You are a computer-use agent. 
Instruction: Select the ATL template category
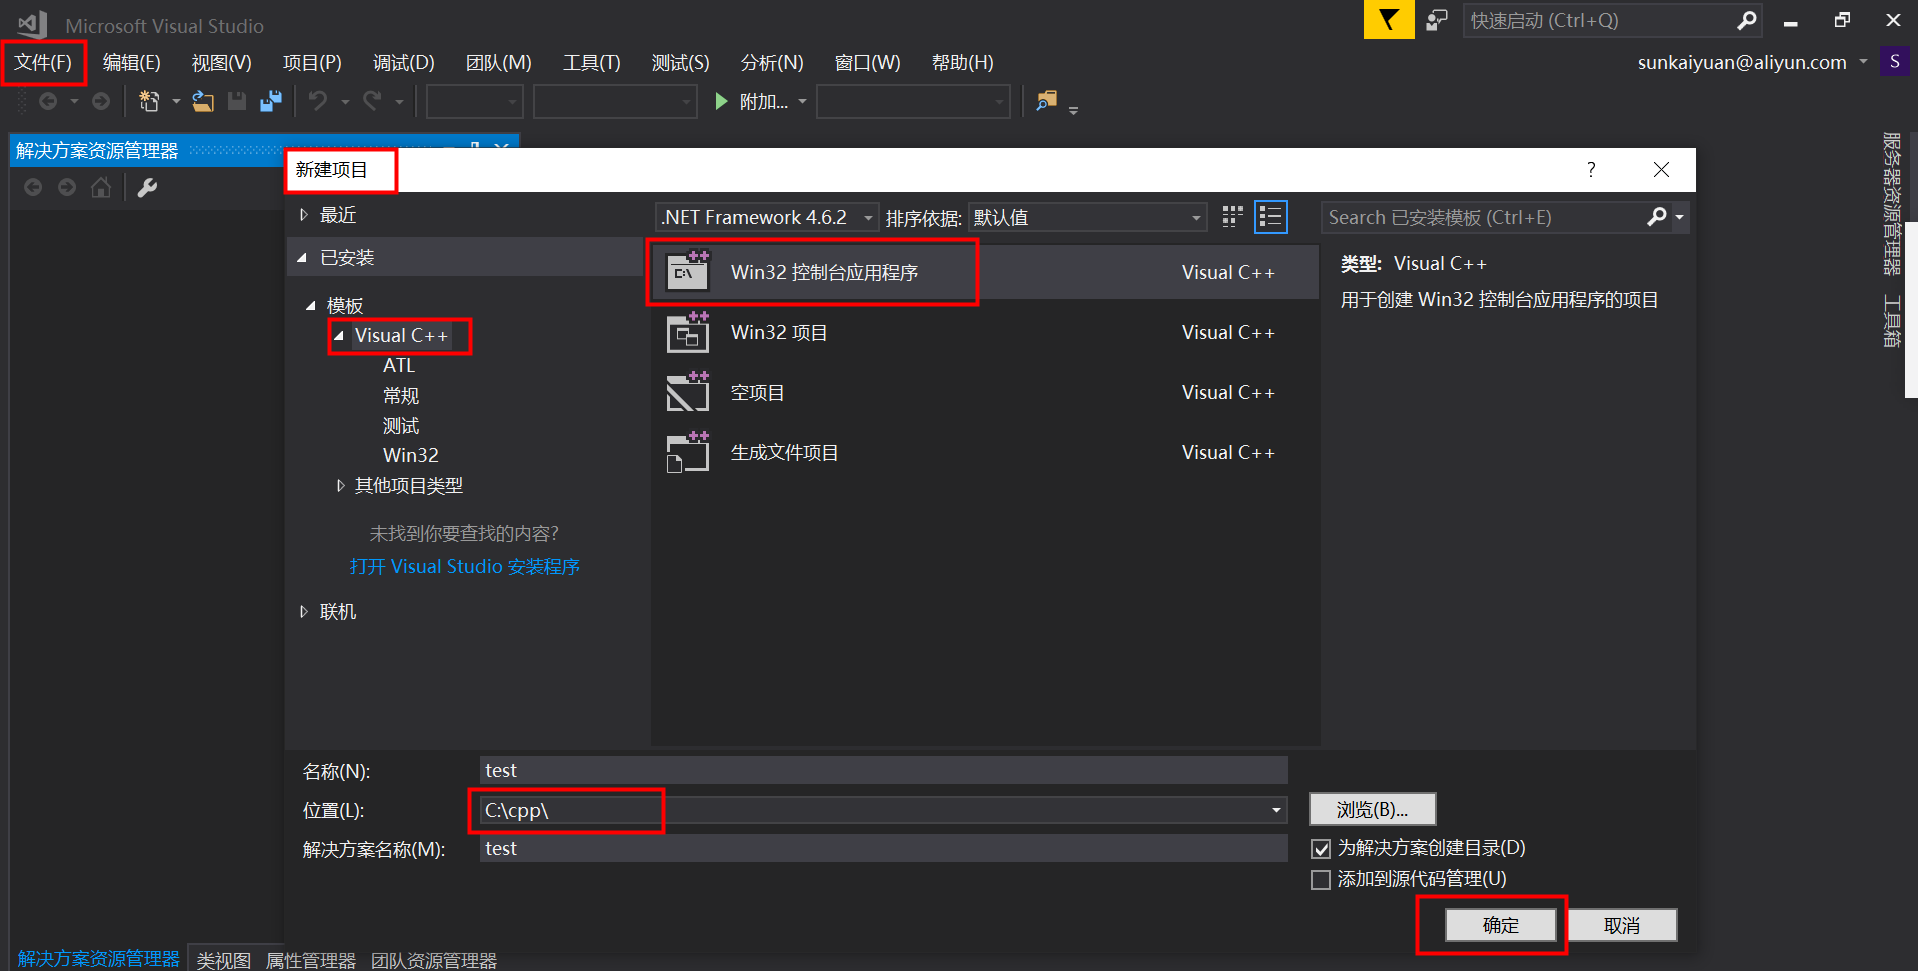click(399, 366)
